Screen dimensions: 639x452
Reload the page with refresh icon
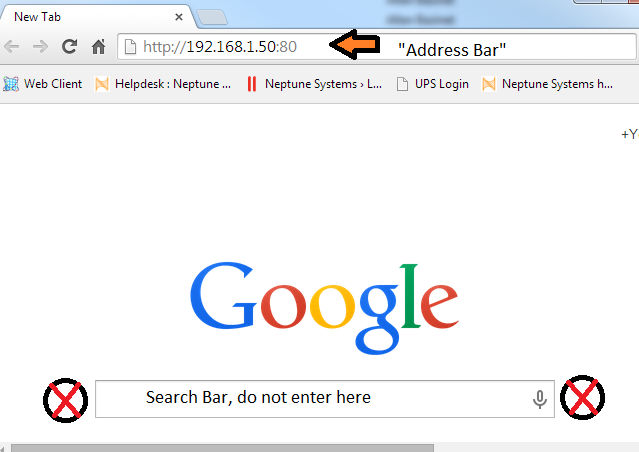click(69, 46)
